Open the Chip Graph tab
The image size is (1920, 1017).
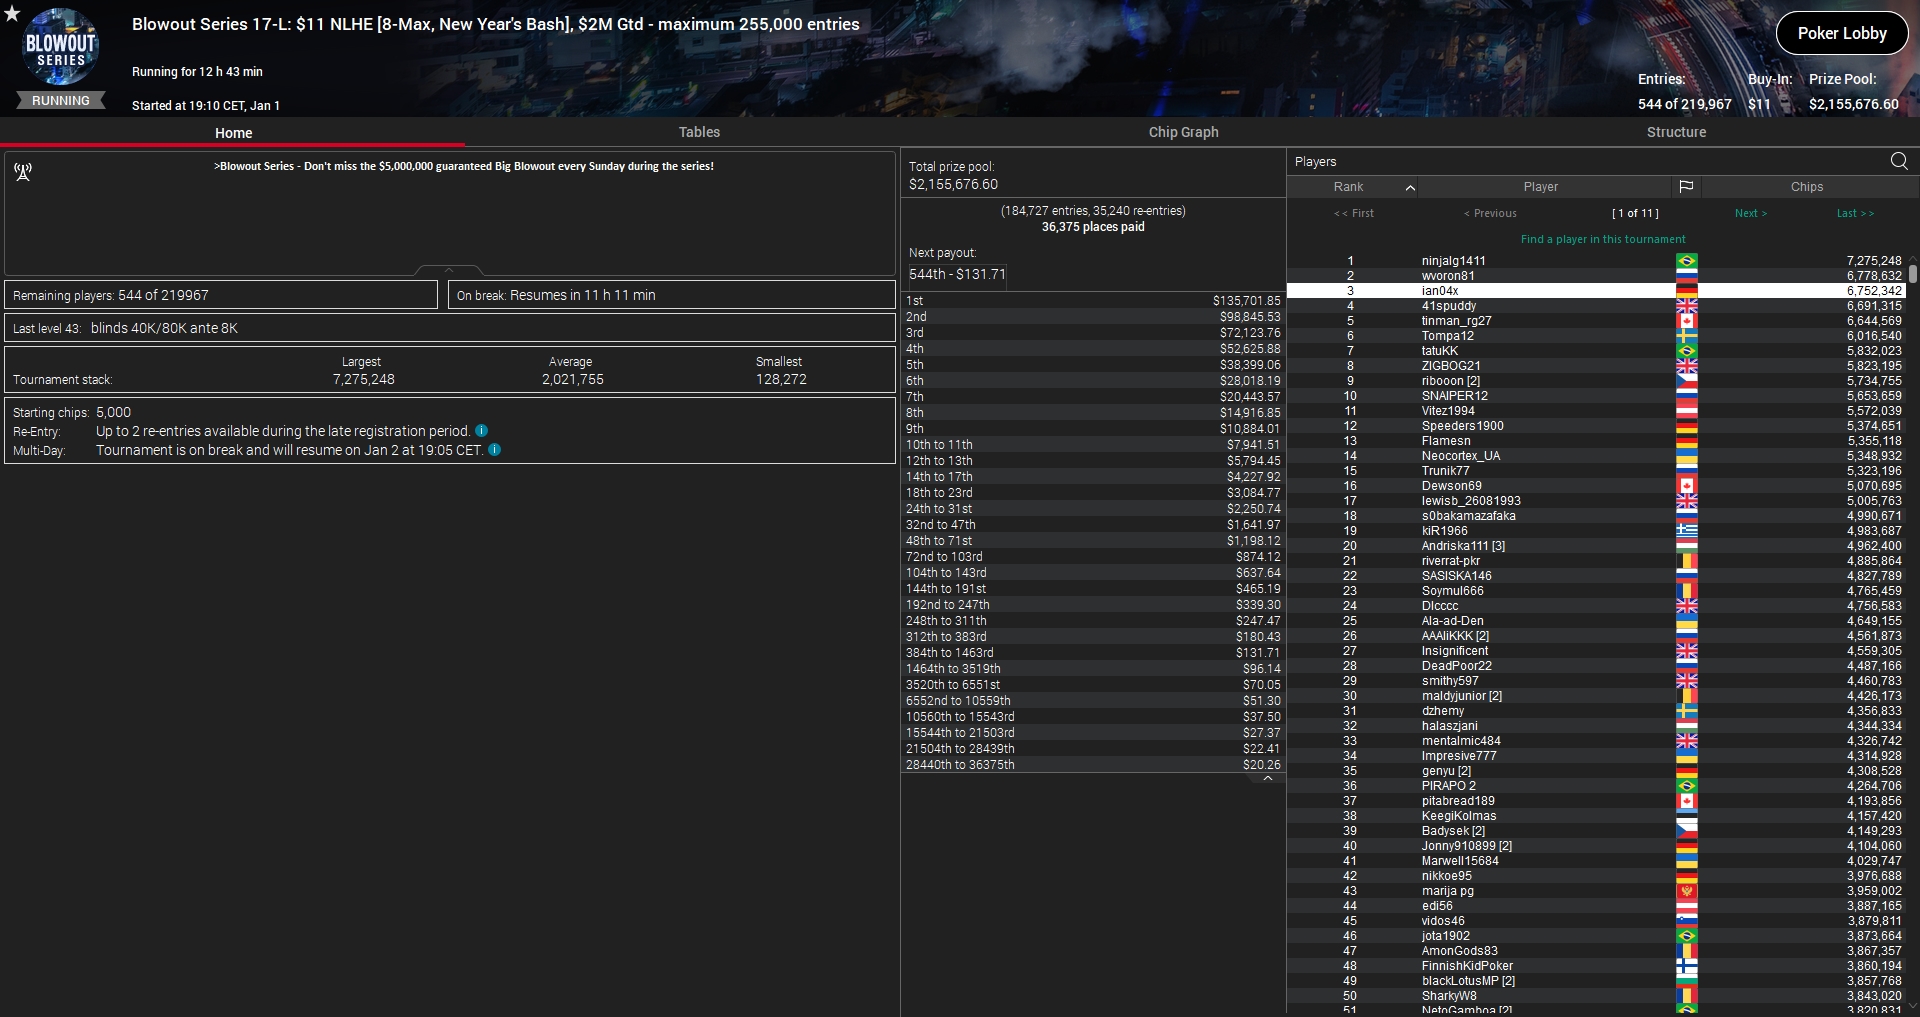1183,132
